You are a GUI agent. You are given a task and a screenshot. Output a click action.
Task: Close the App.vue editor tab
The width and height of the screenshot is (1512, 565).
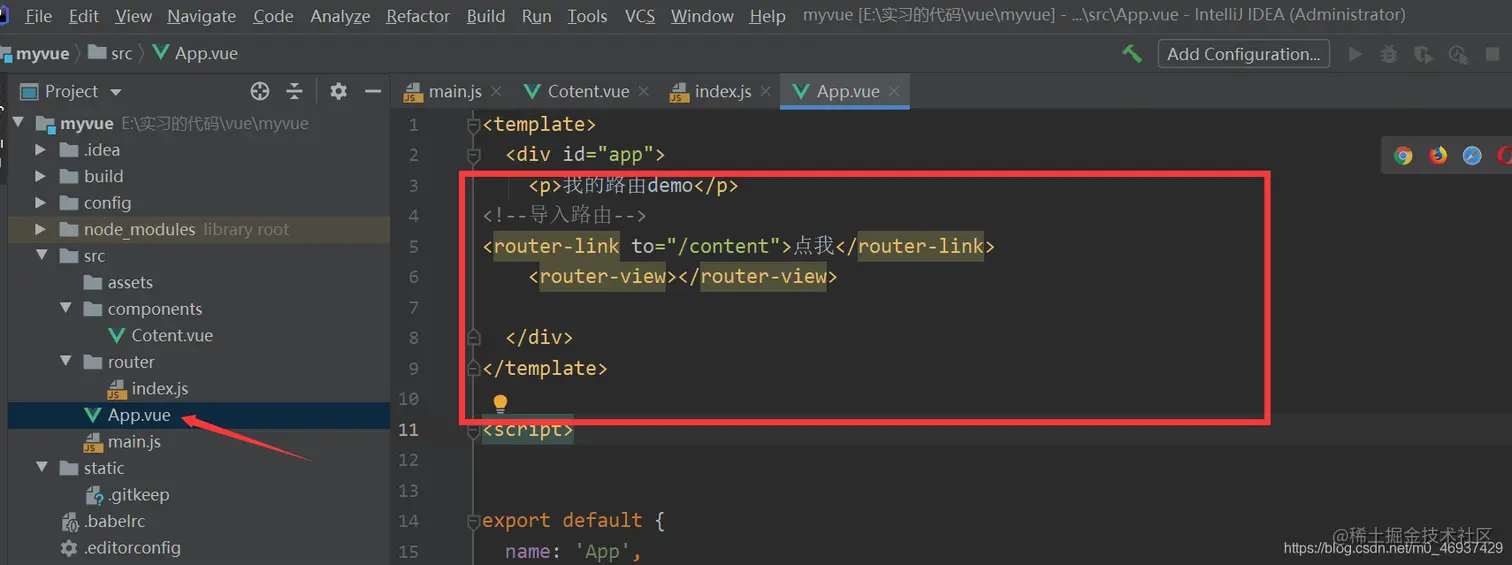point(894,91)
